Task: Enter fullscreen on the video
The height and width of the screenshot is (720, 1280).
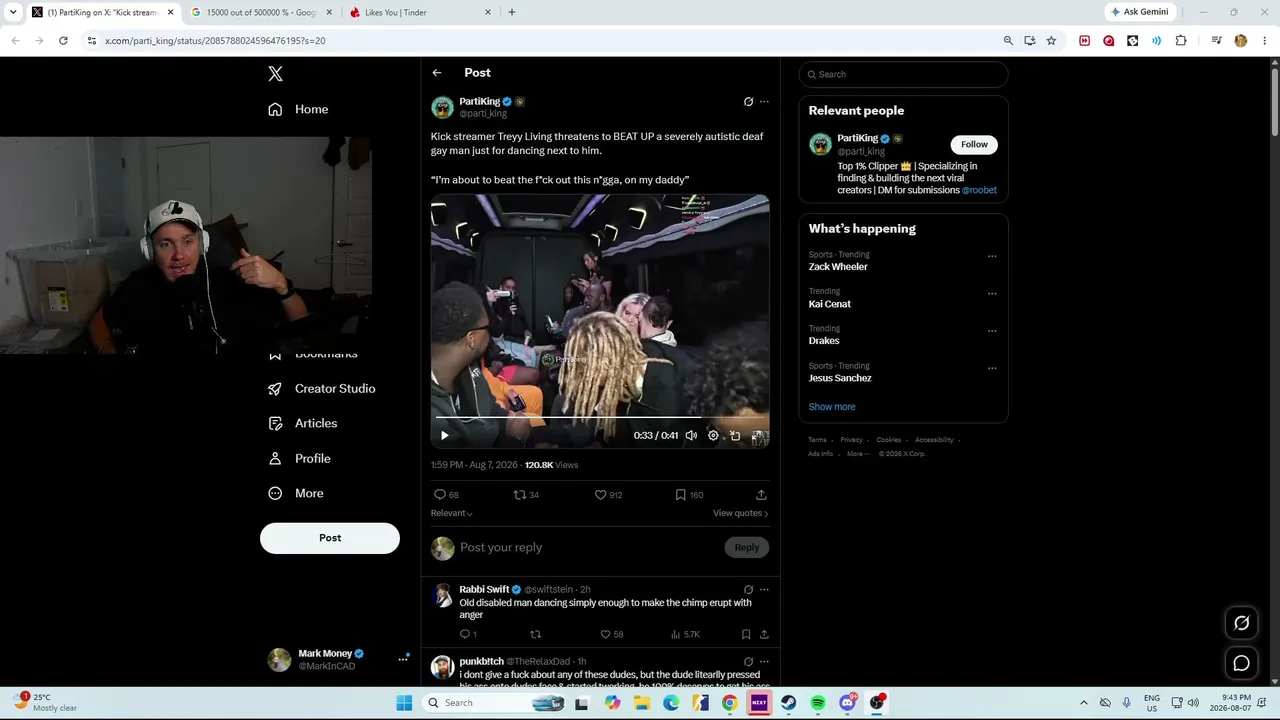Action: pos(757,435)
